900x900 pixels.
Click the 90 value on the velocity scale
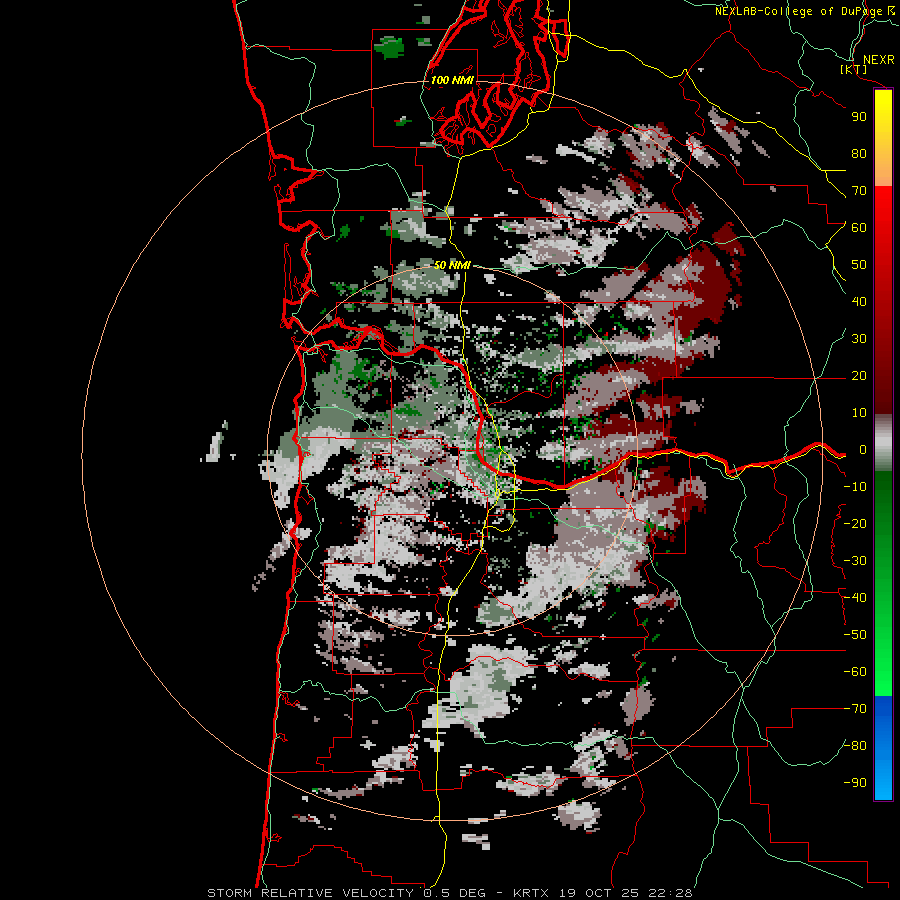[859, 117]
